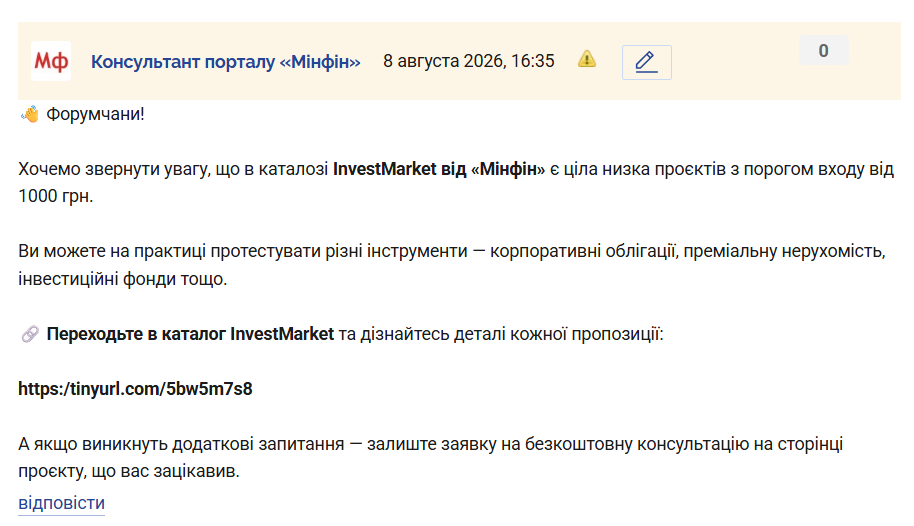Open the Консультант порталу «Мінфін» profile
The image size is (914, 526).
tap(226, 61)
